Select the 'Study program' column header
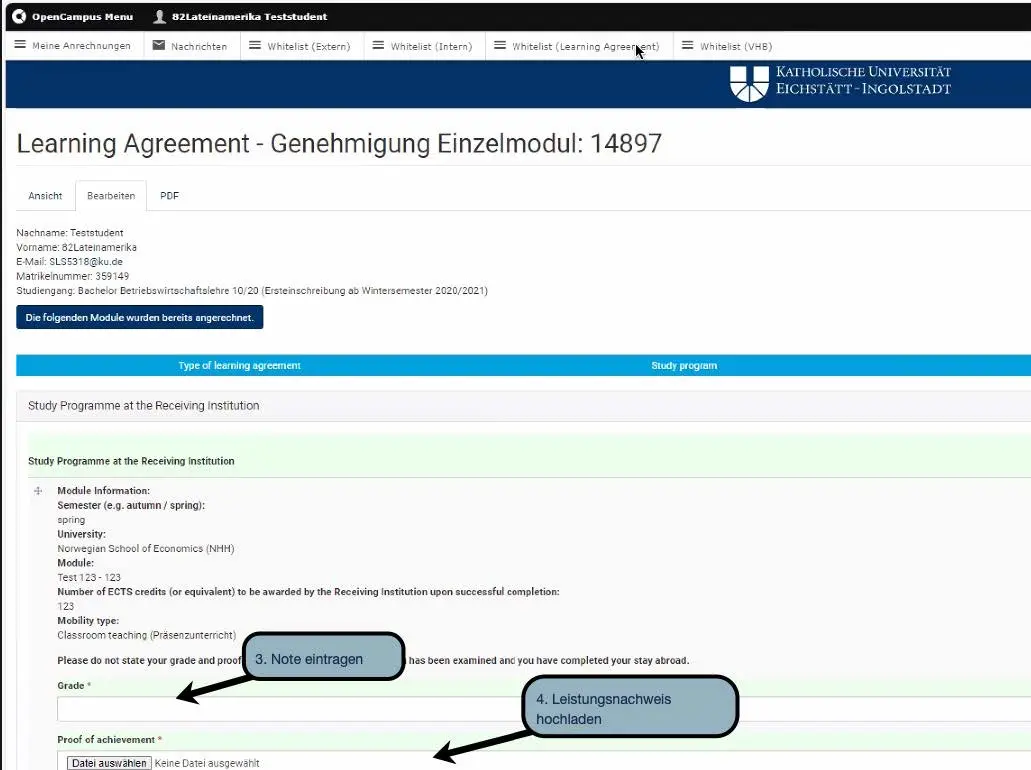 pyautogui.click(x=684, y=366)
